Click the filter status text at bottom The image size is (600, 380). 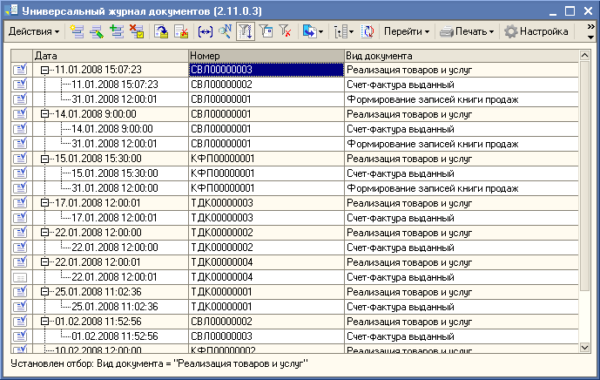[x=160, y=364]
